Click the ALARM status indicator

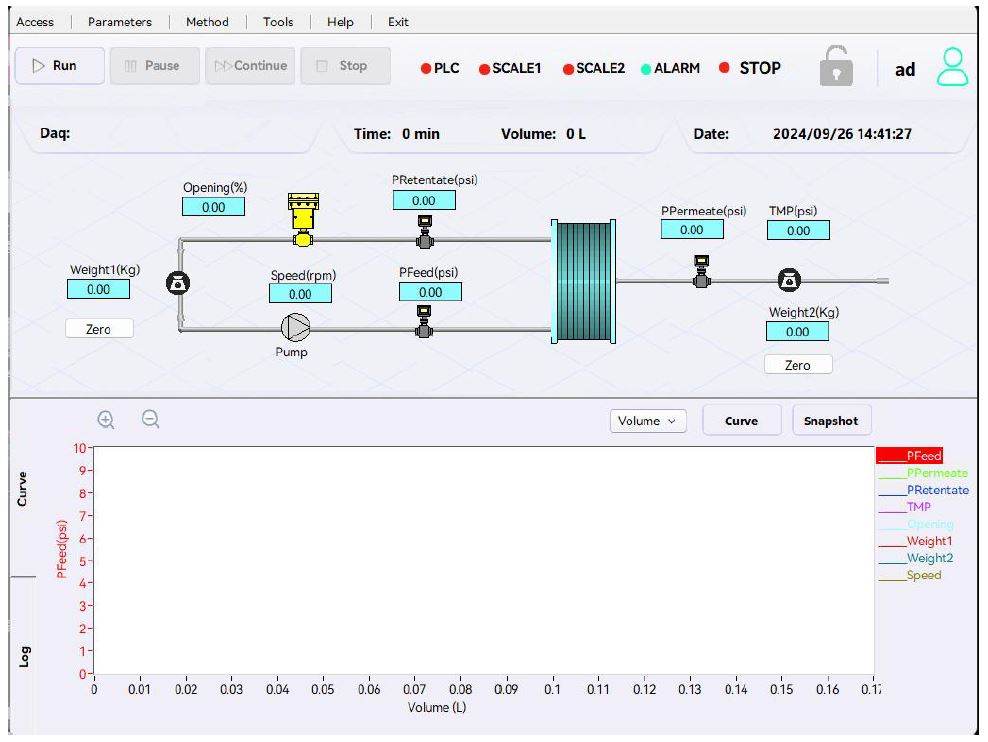[670, 68]
